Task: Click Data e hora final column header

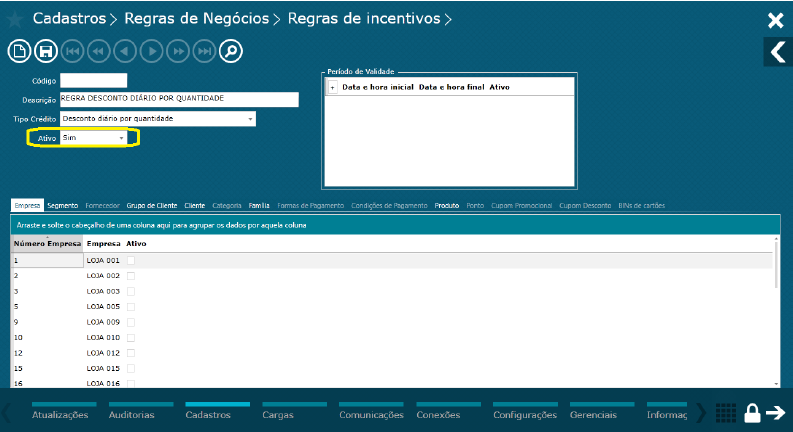Action: pyautogui.click(x=452, y=88)
